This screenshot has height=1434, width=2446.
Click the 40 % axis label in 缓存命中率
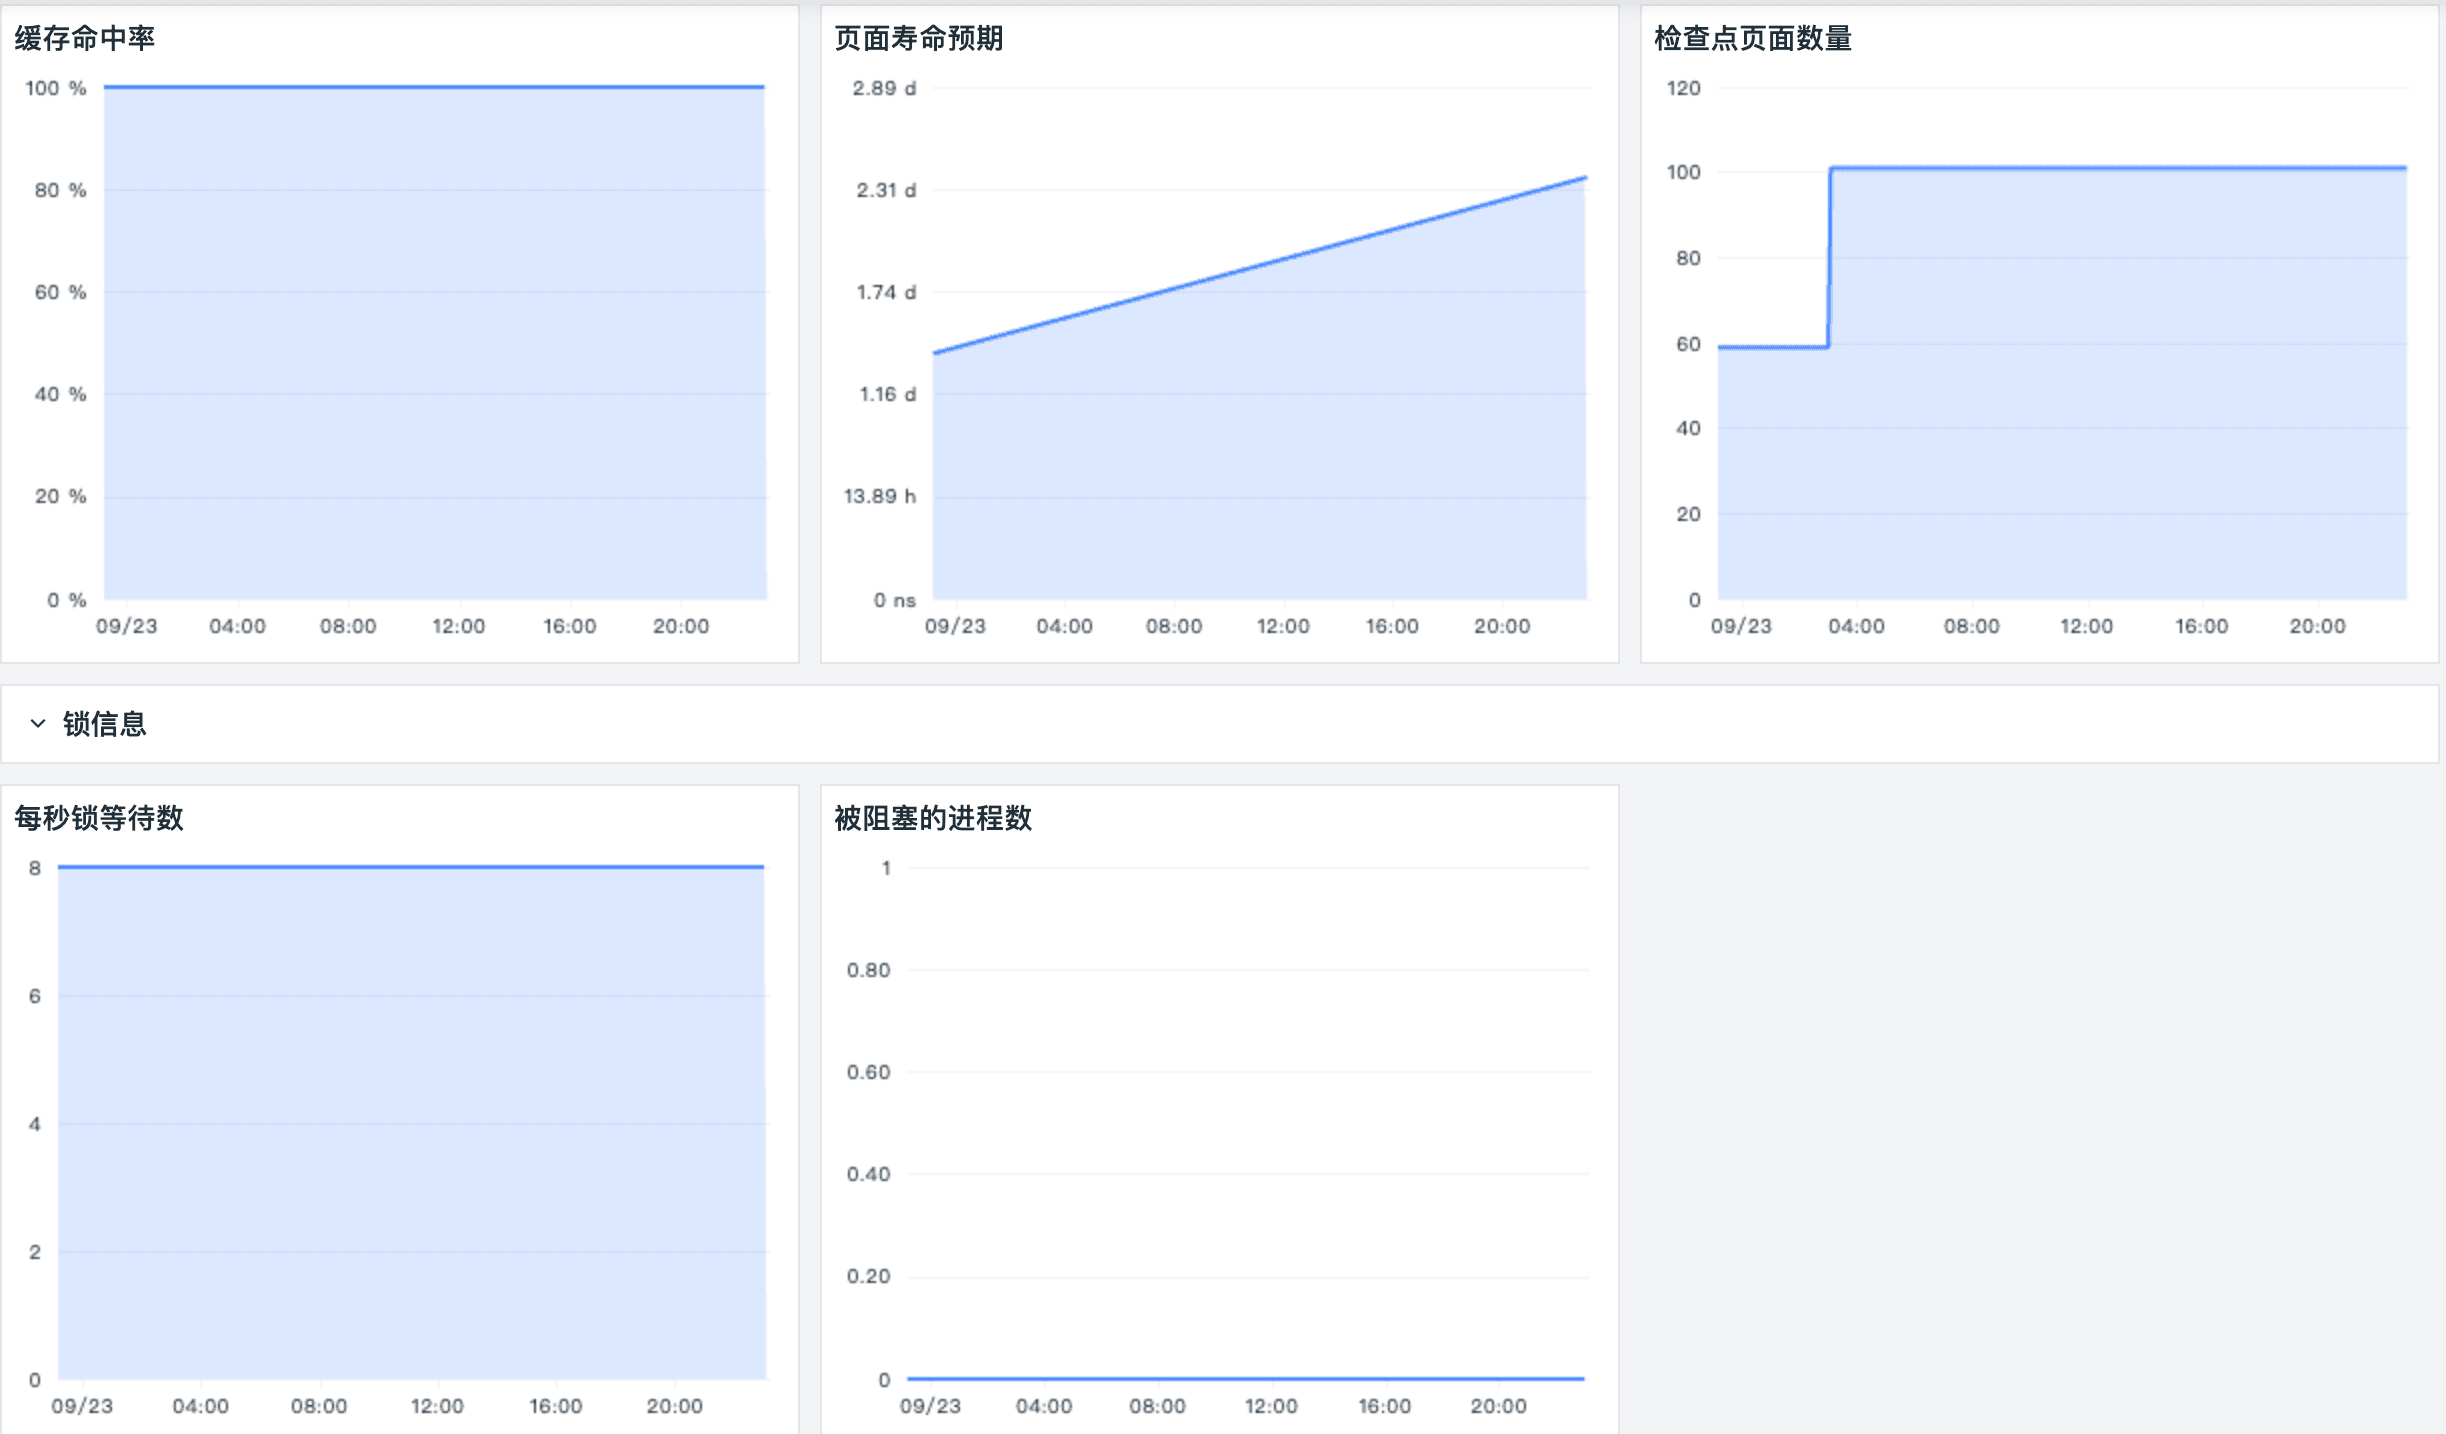[x=60, y=394]
